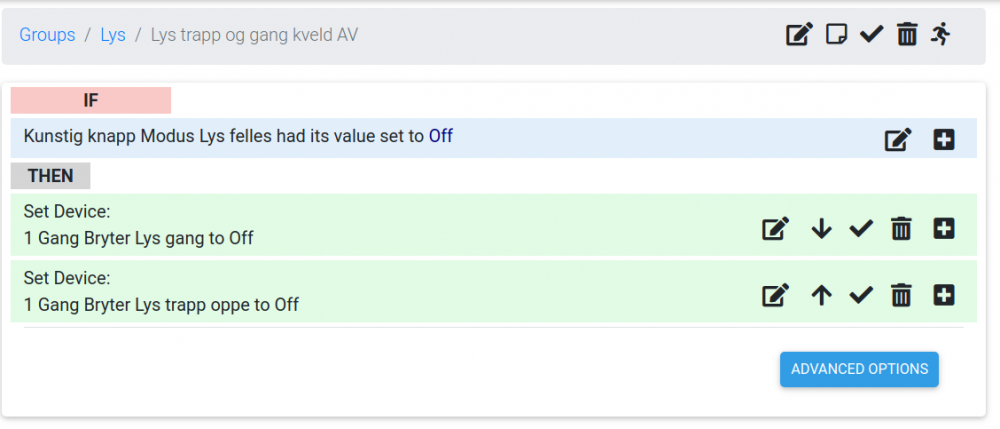The image size is (1000, 429).
Task: Edit the 'Lys trapp oppe' action
Action: pyautogui.click(x=774, y=295)
